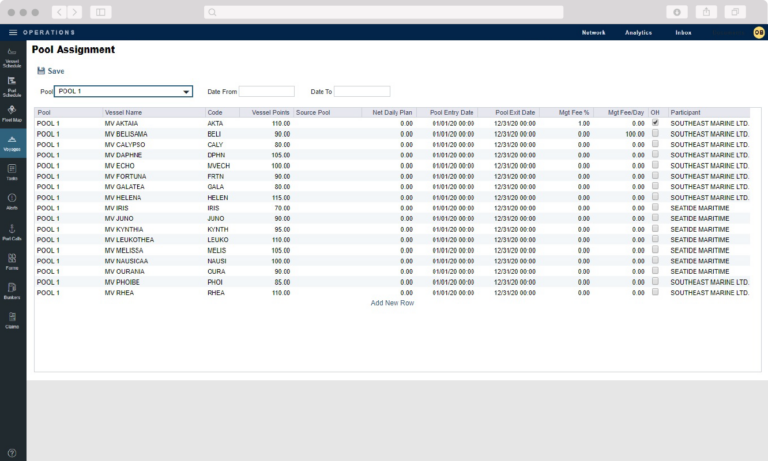Select the Alerts sidebar icon
The height and width of the screenshot is (461, 768).
click(12, 200)
